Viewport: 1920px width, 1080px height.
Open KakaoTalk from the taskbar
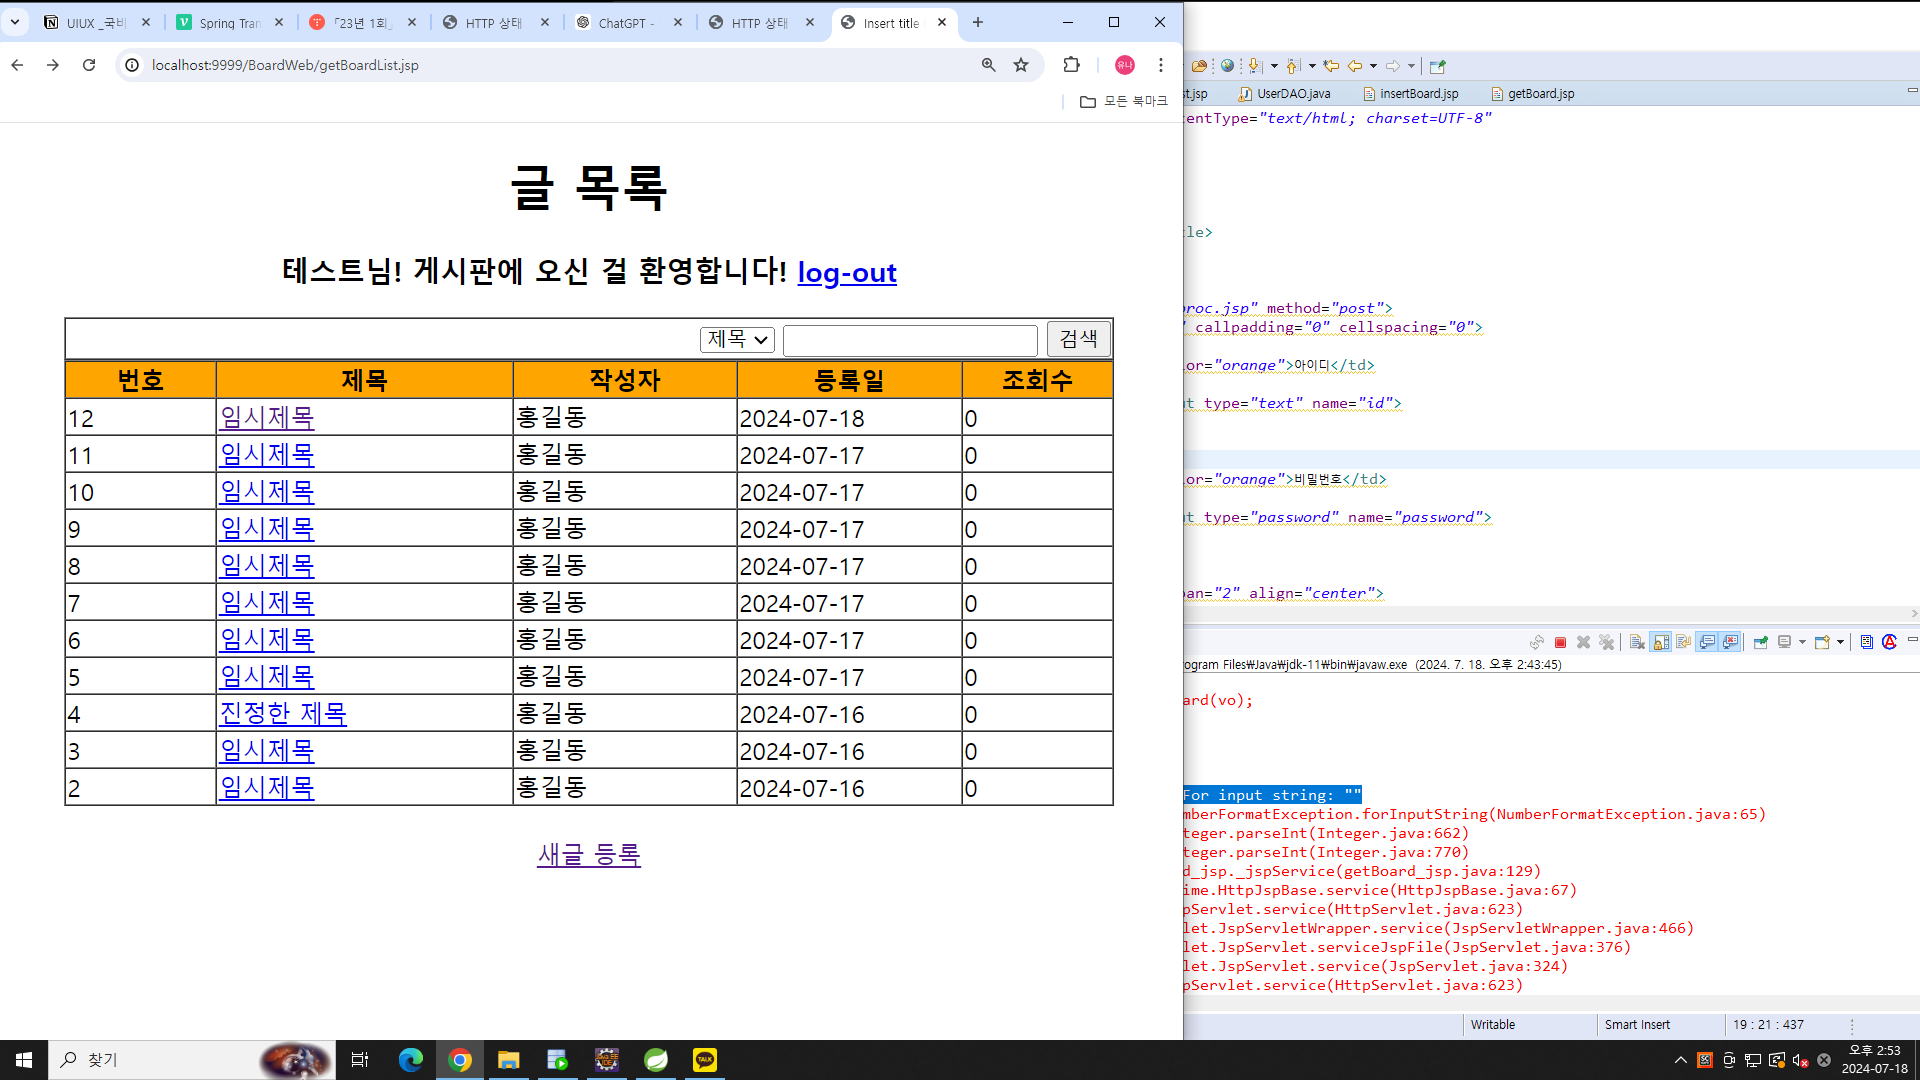point(705,1060)
